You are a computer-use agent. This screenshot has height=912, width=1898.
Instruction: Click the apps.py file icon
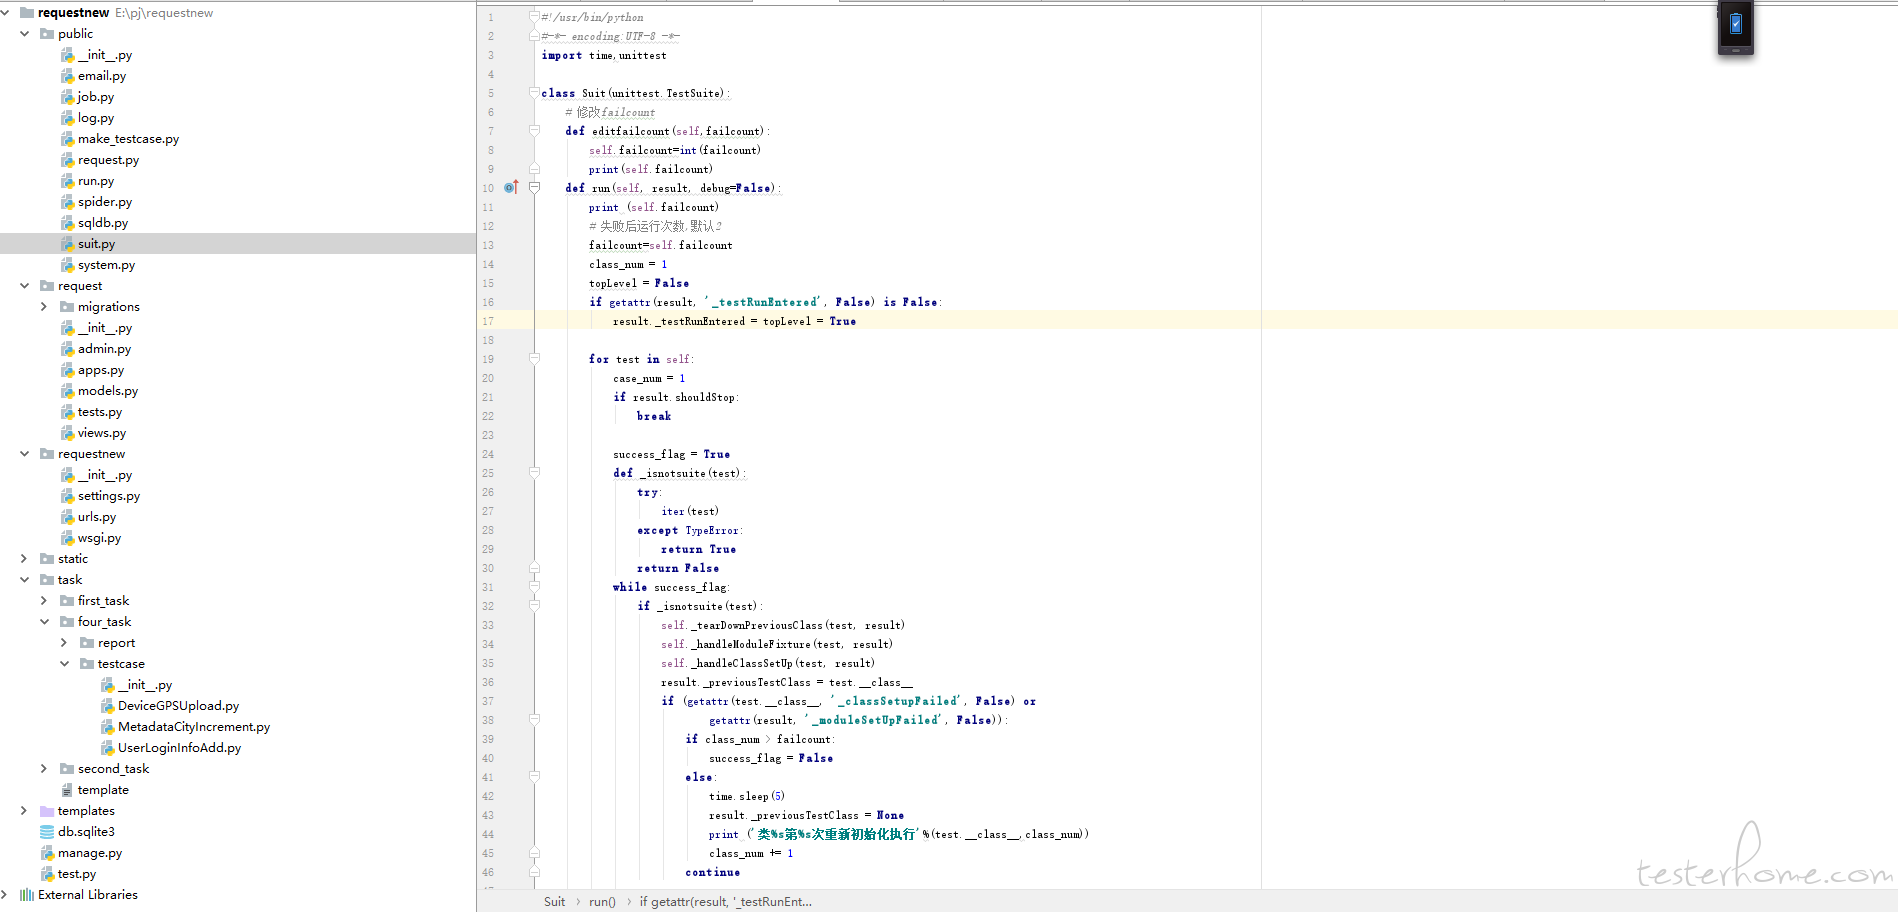click(x=67, y=370)
